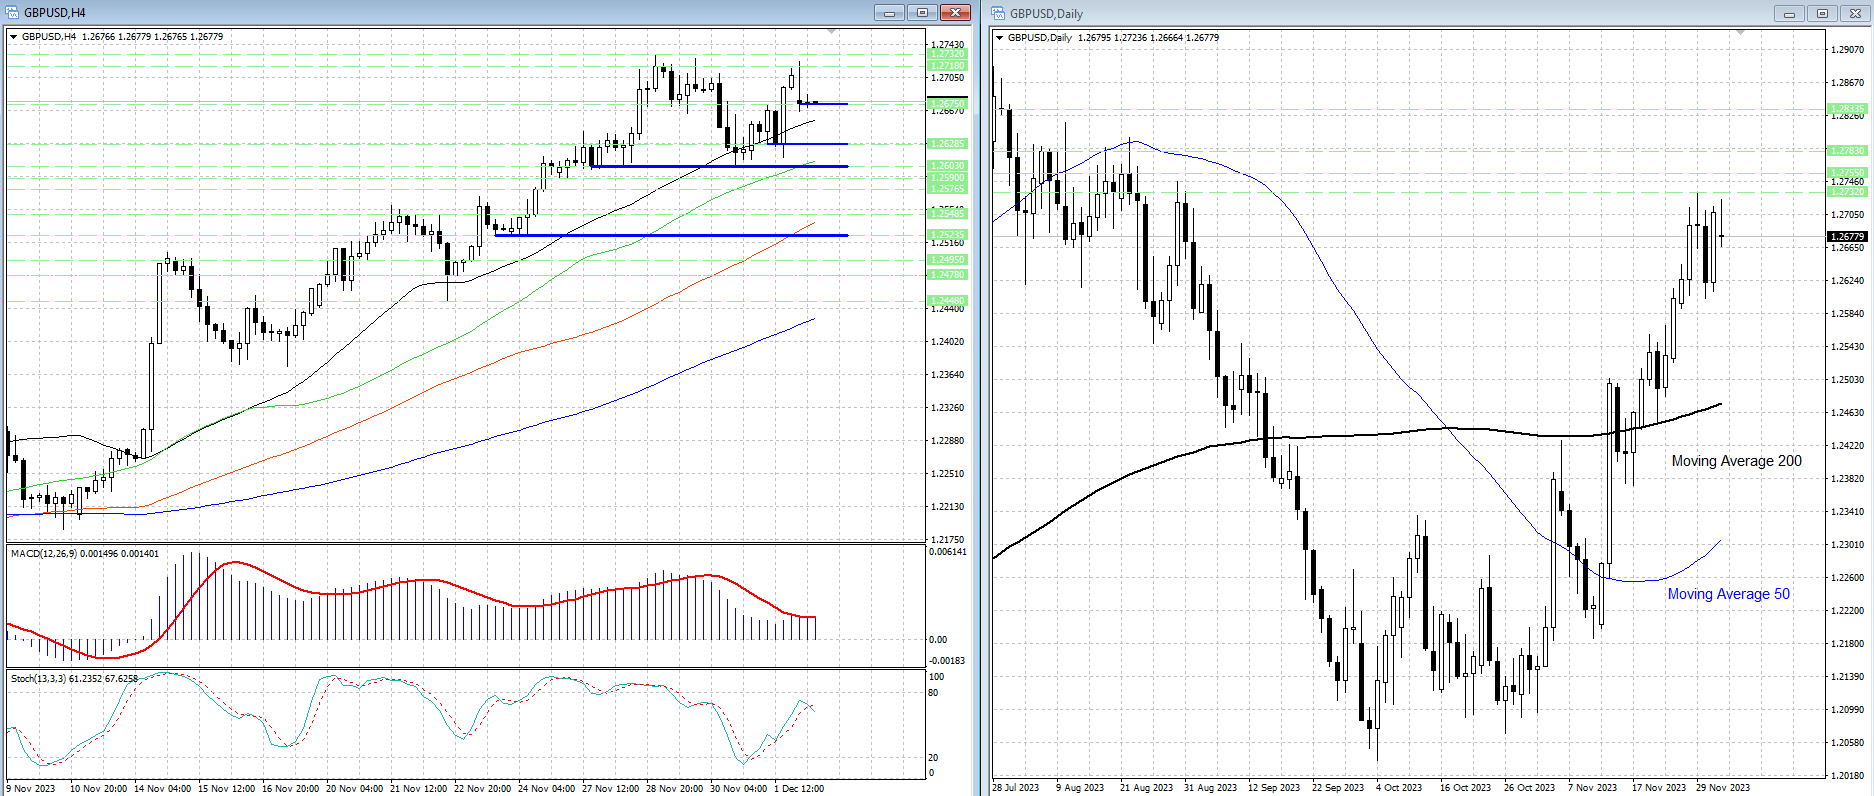Select the 'Moving Average 200' text label
This screenshot has width=1874, height=796.
click(1736, 461)
